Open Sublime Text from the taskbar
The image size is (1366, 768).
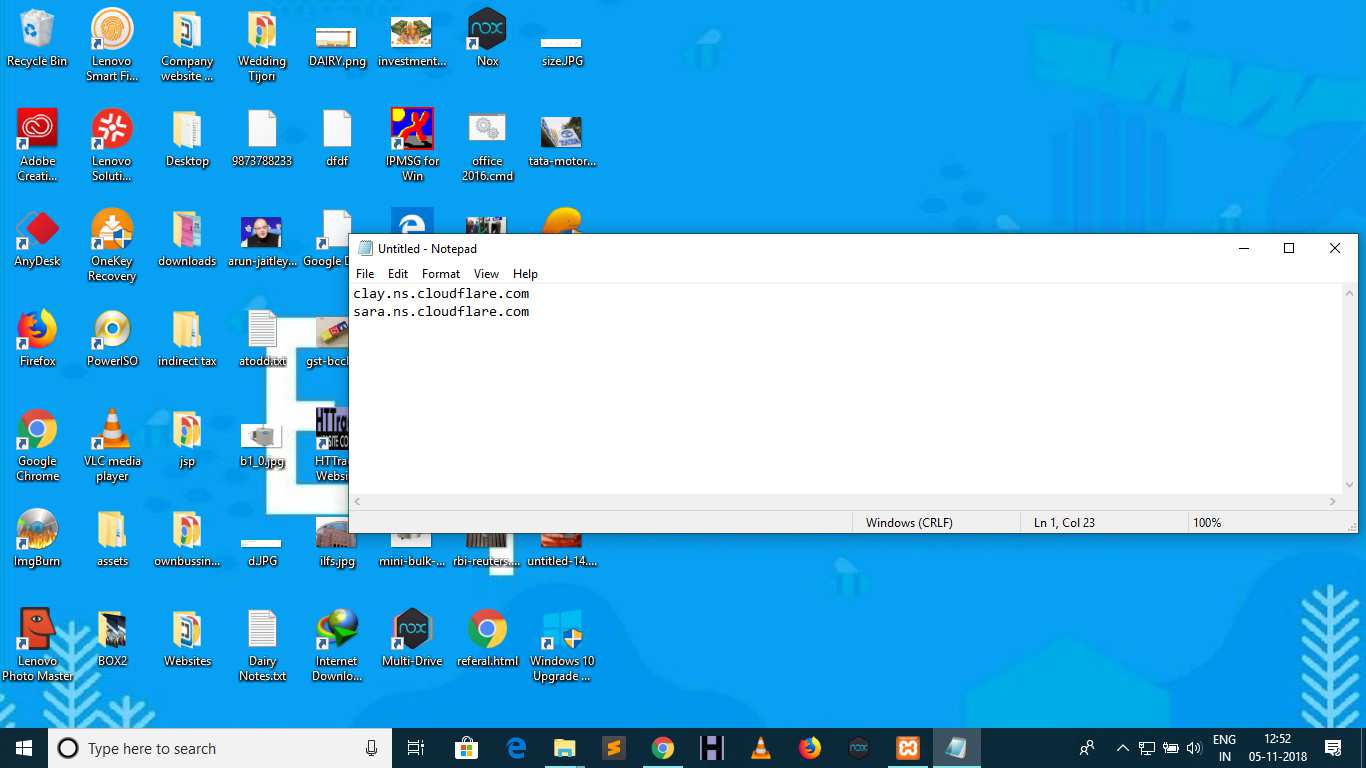613,748
